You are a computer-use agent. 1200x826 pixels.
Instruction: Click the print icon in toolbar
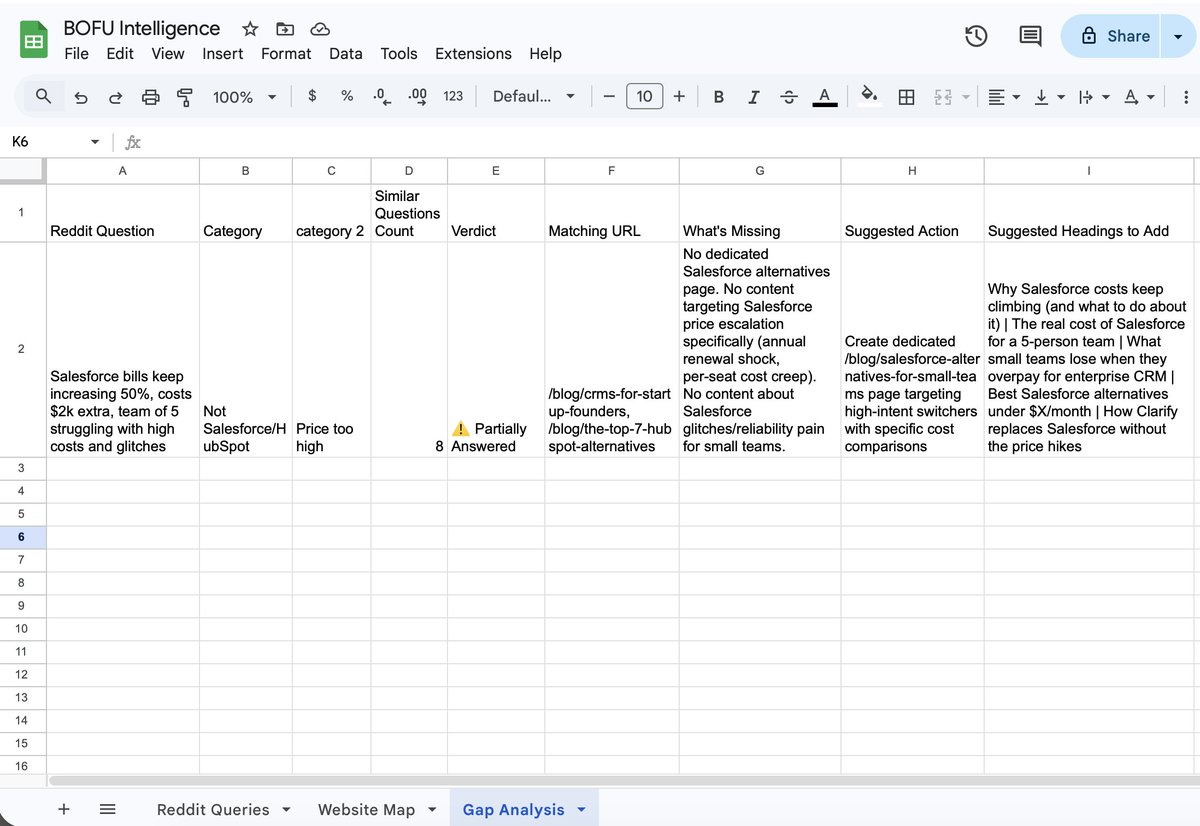[x=150, y=97]
